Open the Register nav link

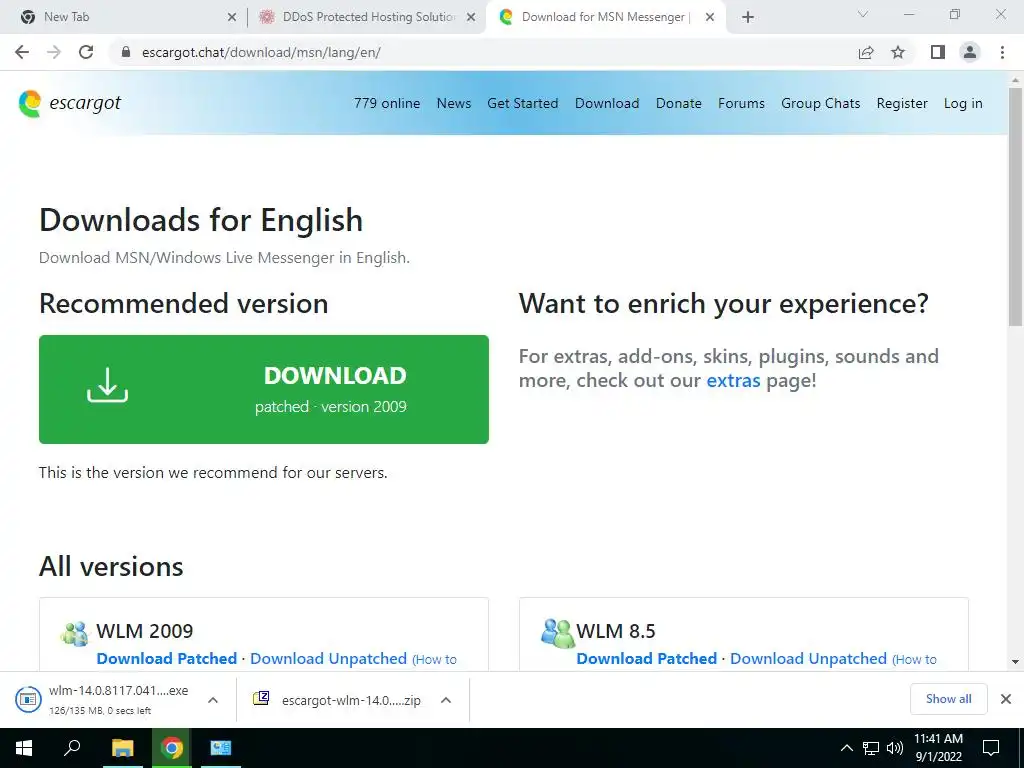(x=902, y=103)
